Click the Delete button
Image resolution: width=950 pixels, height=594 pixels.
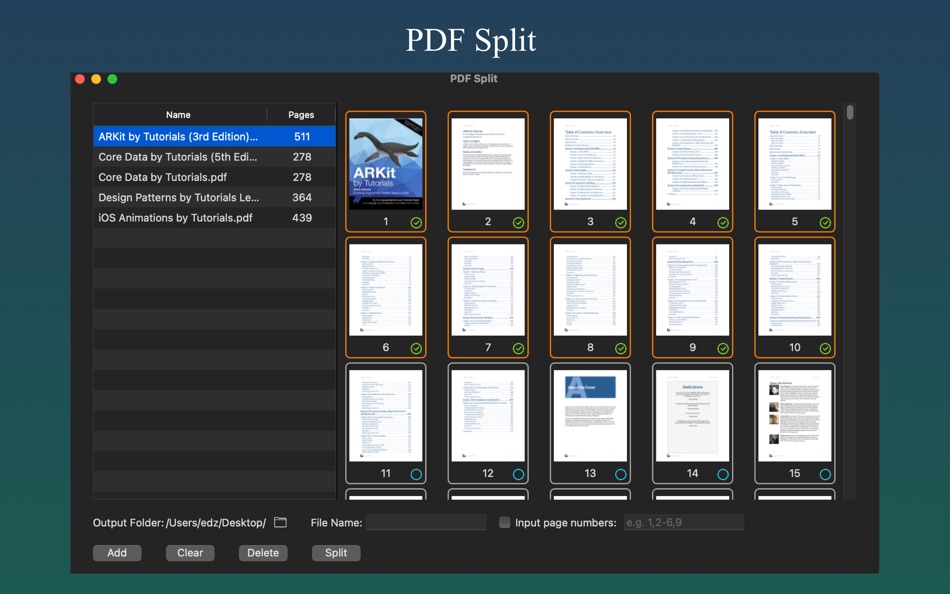coord(263,553)
